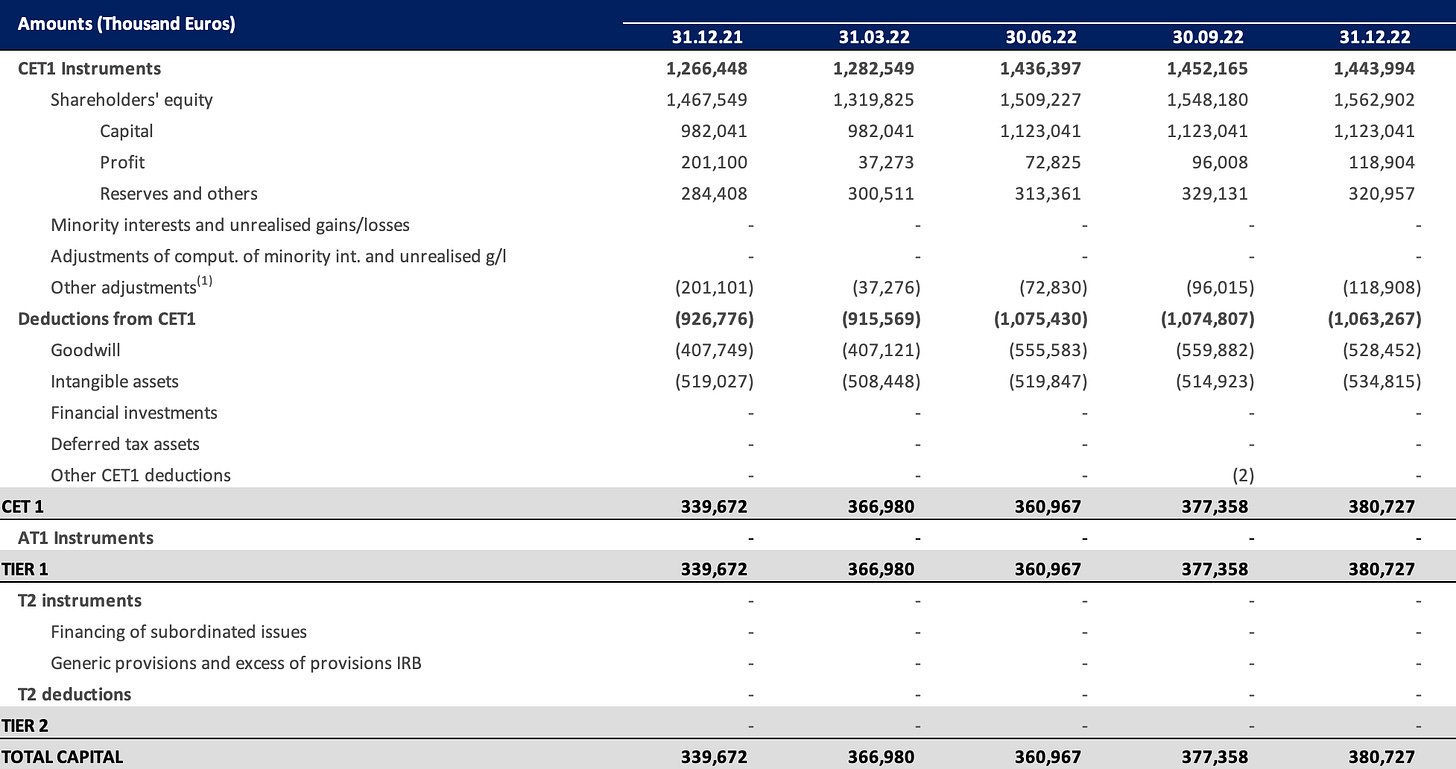The height and width of the screenshot is (769, 1456).
Task: Click the 'Other CET1 deductions' row label
Action: (x=141, y=475)
